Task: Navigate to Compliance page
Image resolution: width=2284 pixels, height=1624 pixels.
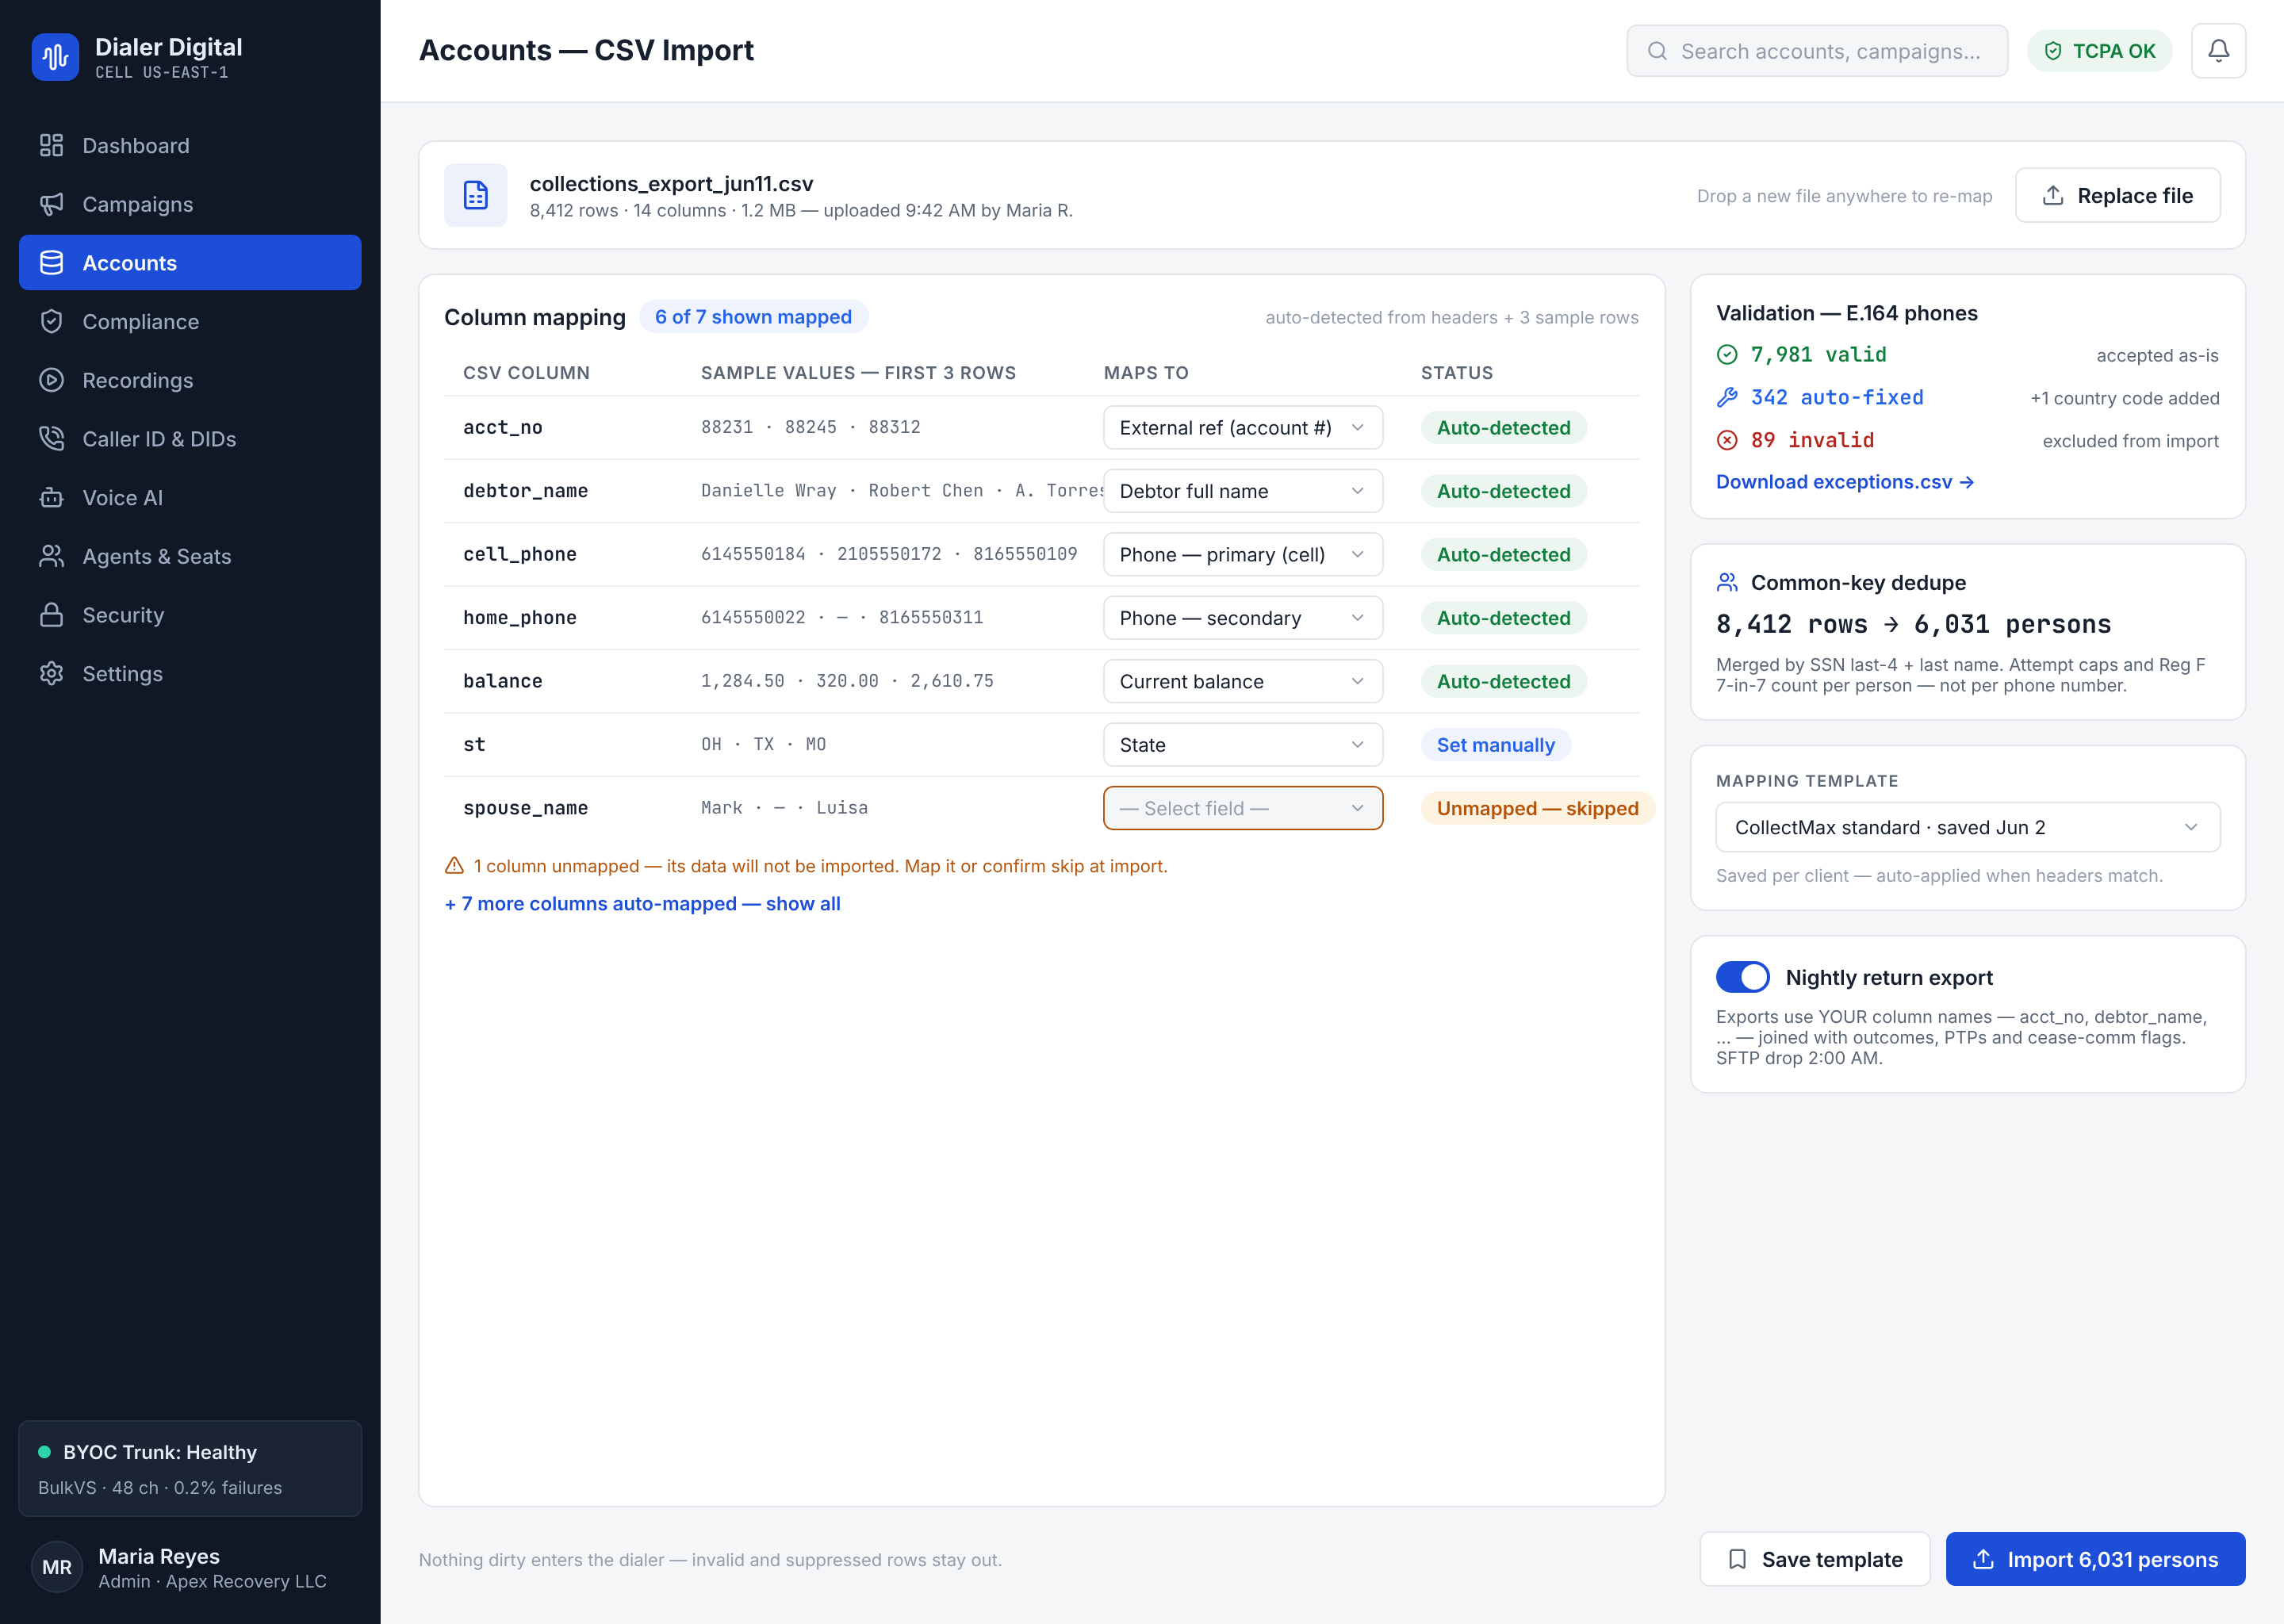Action: 190,321
